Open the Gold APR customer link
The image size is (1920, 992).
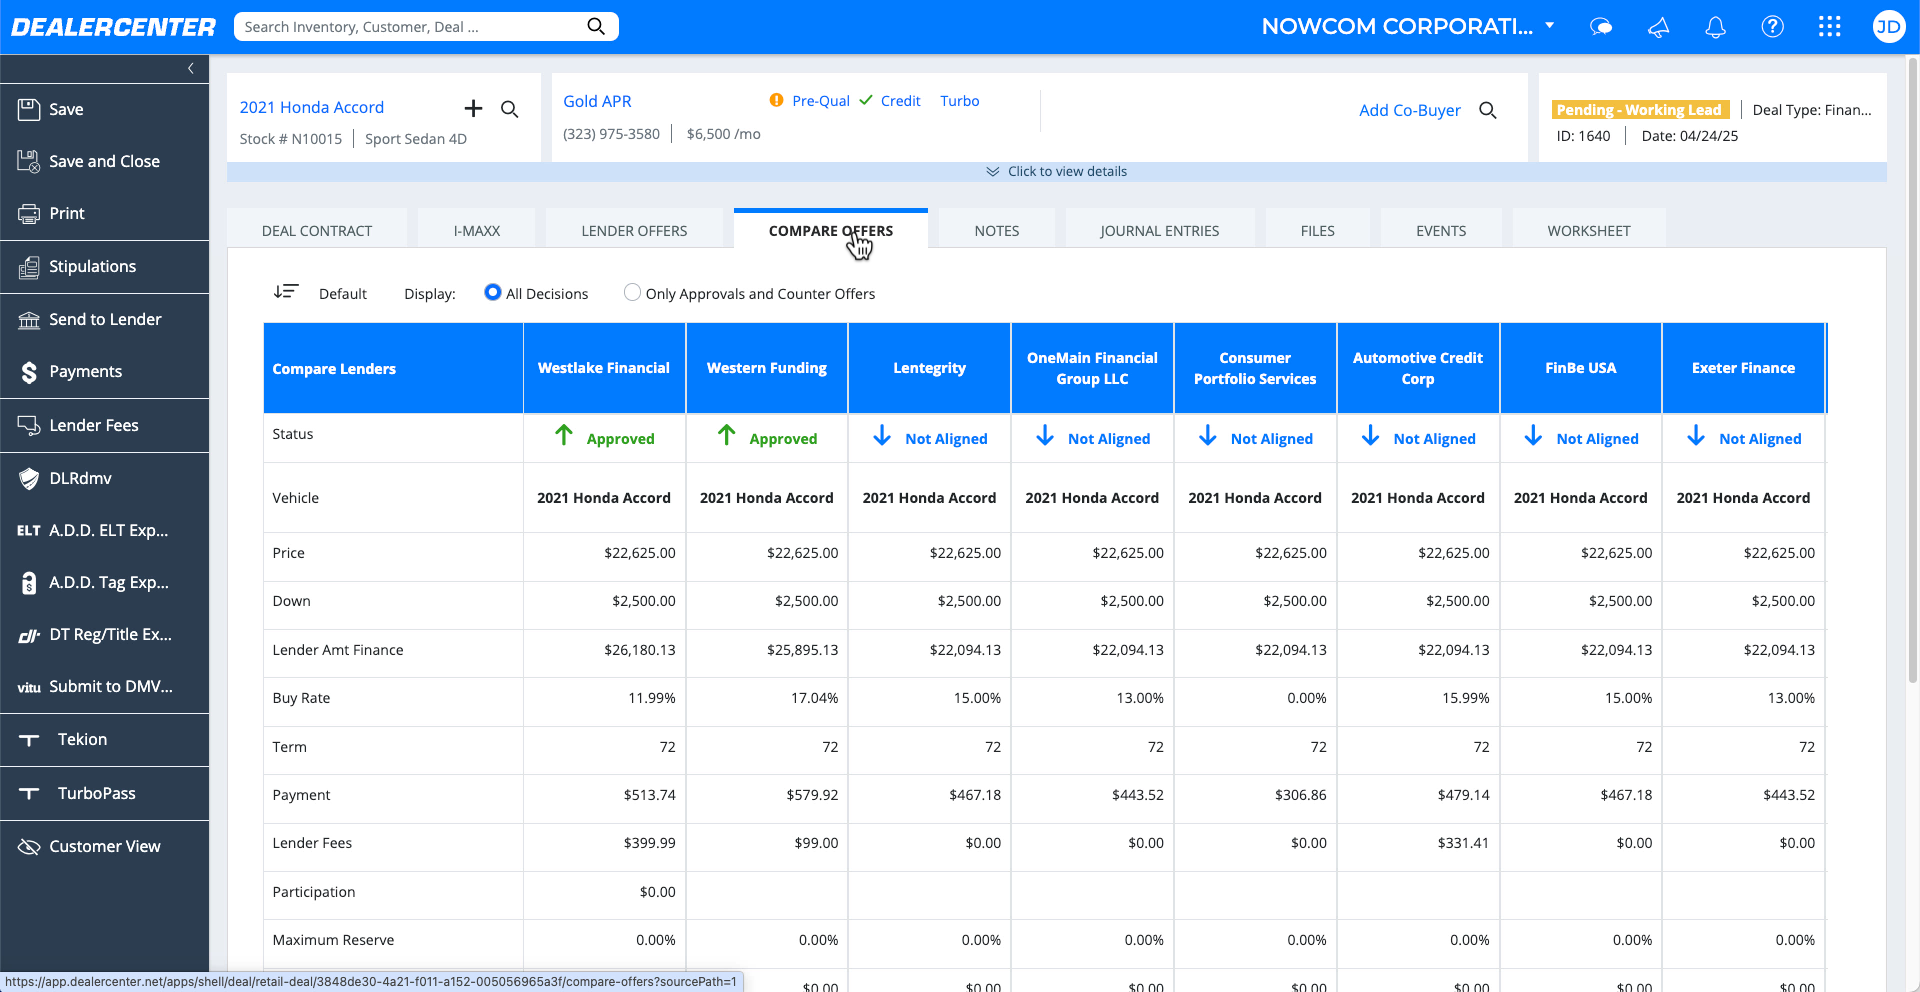(597, 101)
